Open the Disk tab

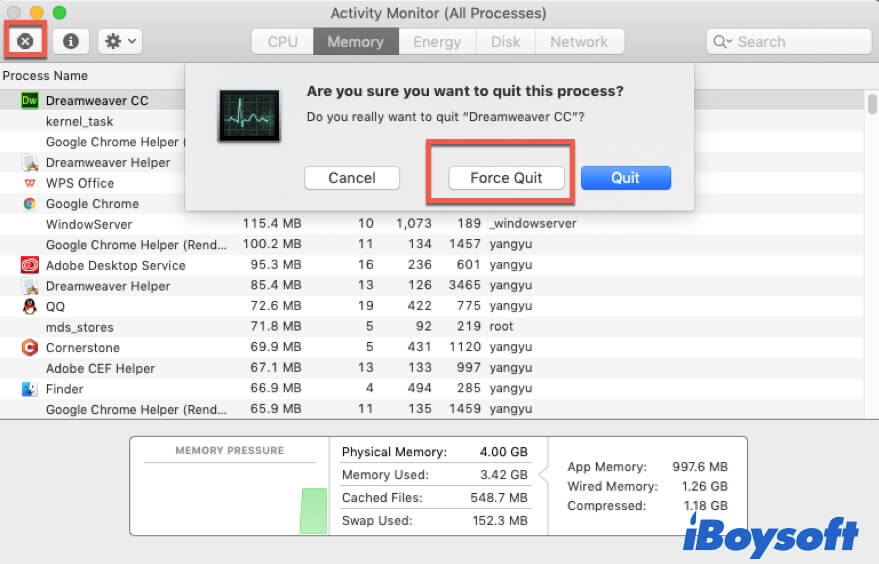[505, 42]
